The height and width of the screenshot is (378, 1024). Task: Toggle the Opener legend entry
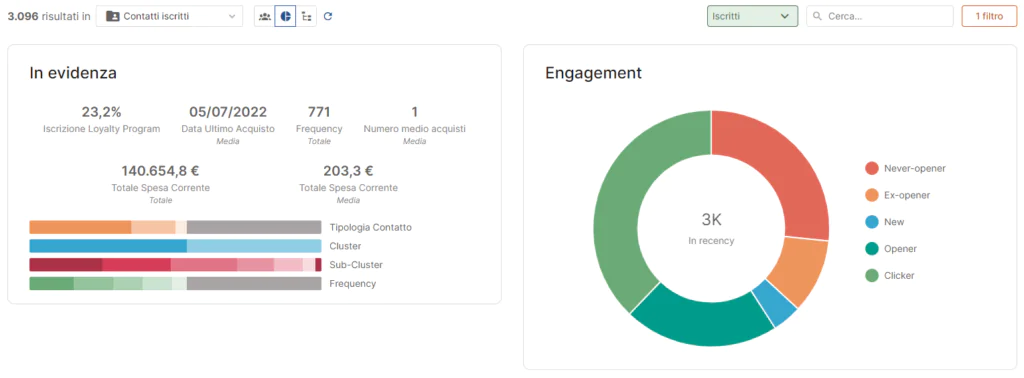tap(891, 249)
